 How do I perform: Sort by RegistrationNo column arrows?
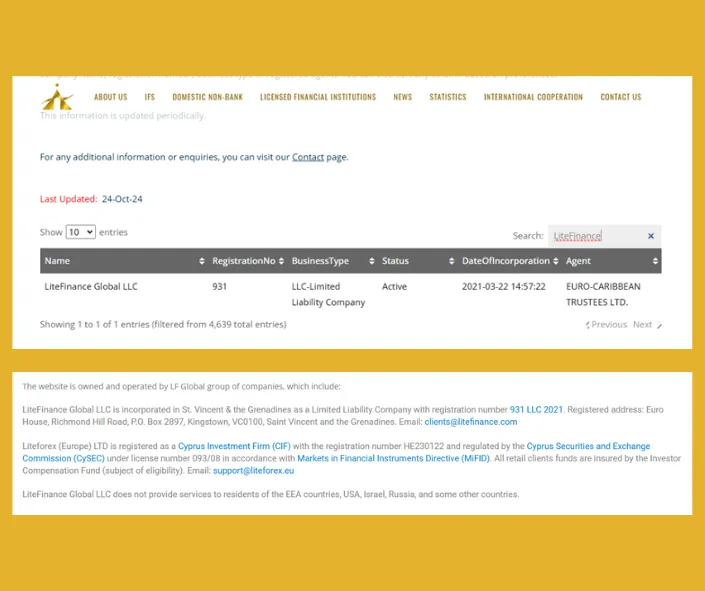281,261
